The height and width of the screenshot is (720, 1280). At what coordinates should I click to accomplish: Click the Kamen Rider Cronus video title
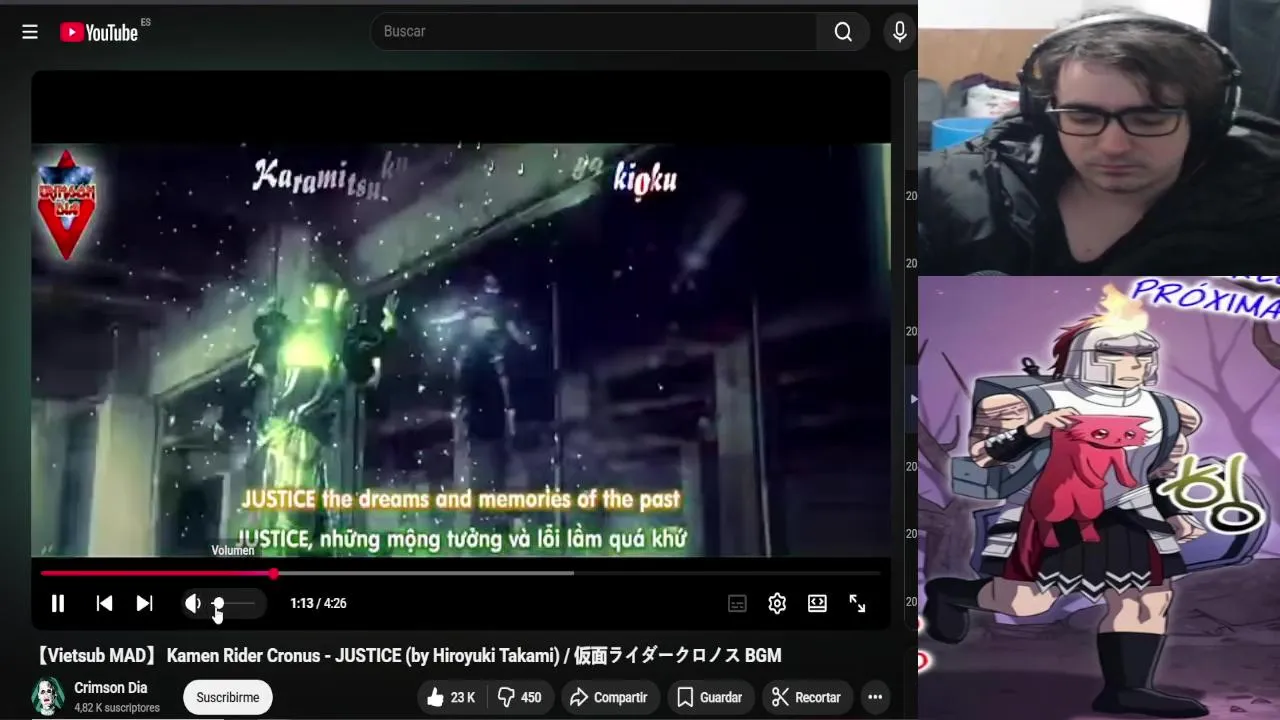(x=407, y=655)
